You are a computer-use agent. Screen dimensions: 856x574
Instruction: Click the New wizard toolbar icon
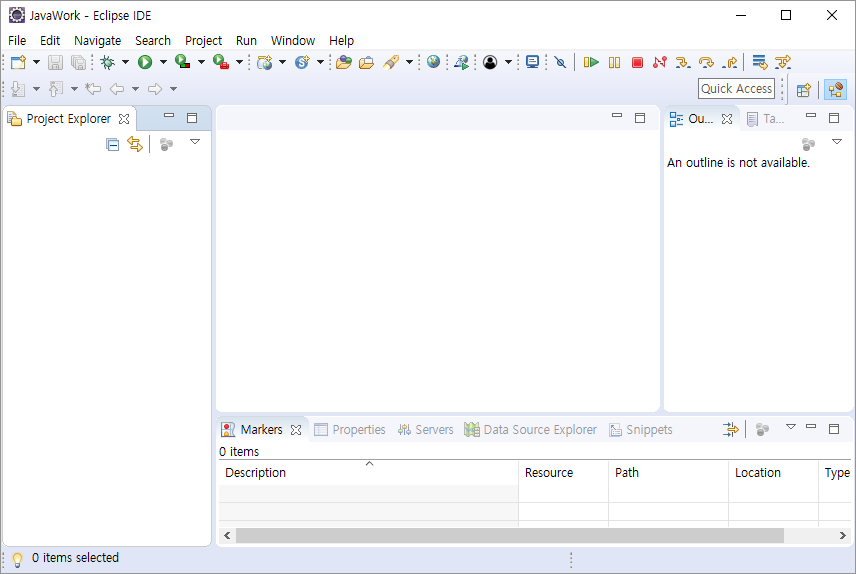pos(18,62)
